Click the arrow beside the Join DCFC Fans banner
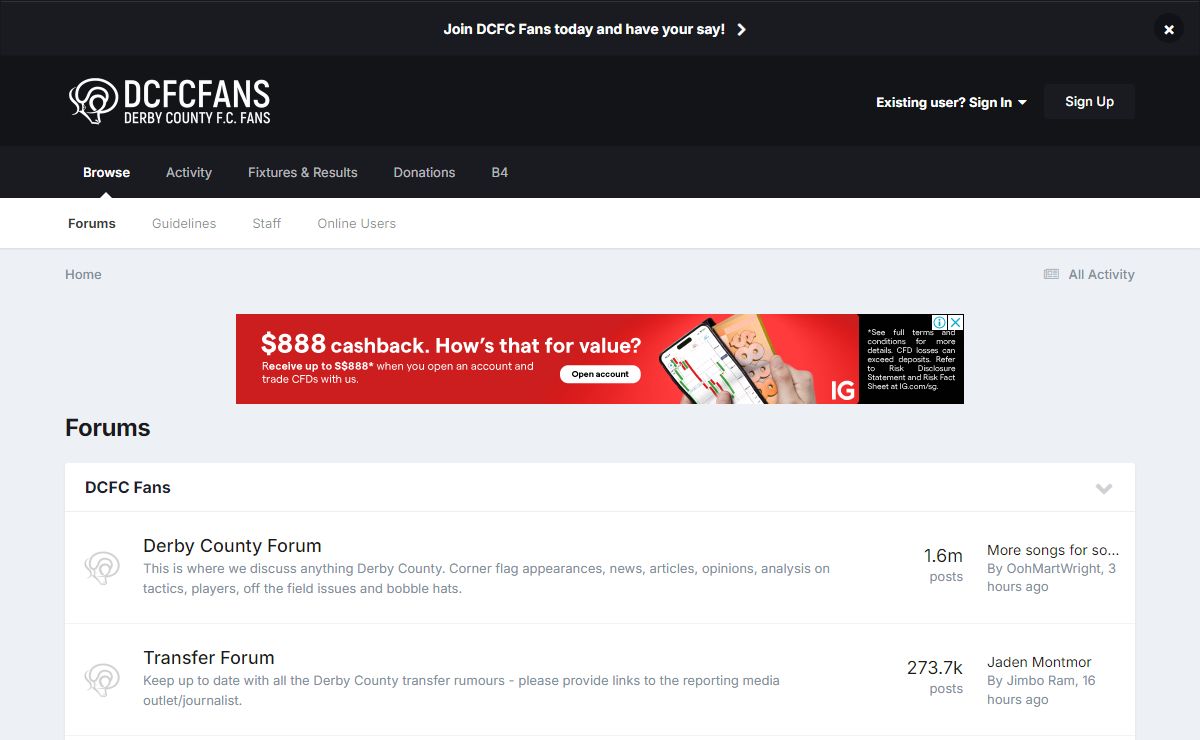The width and height of the screenshot is (1200, 740). click(741, 30)
